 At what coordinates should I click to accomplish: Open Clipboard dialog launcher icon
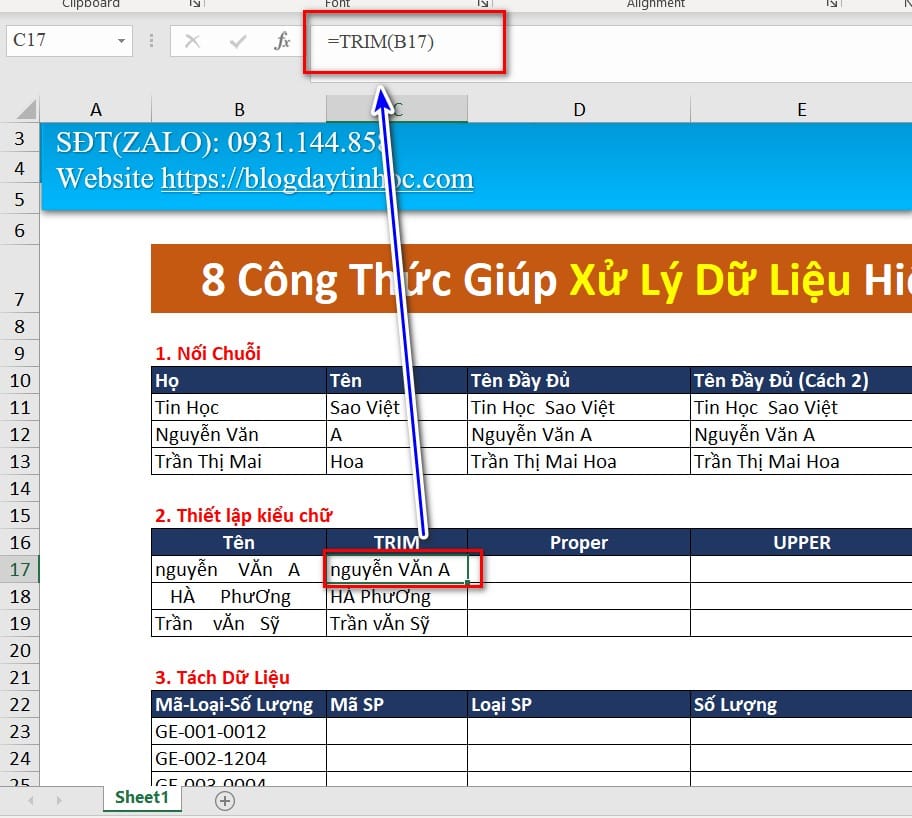195,3
